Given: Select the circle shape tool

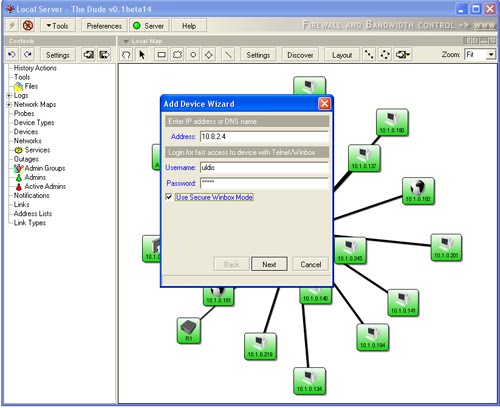Looking at the screenshot, I should (193, 54).
